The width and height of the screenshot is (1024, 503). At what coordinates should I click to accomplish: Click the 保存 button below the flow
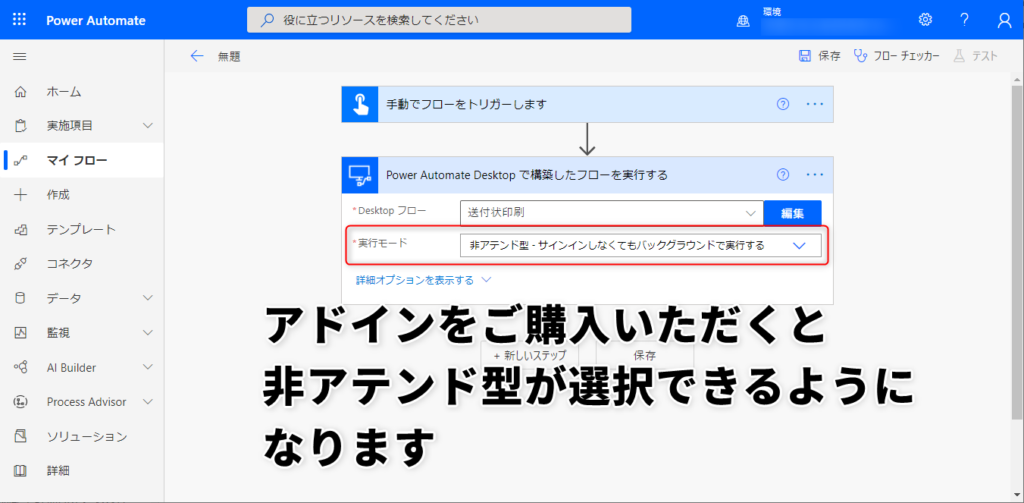[x=645, y=355]
